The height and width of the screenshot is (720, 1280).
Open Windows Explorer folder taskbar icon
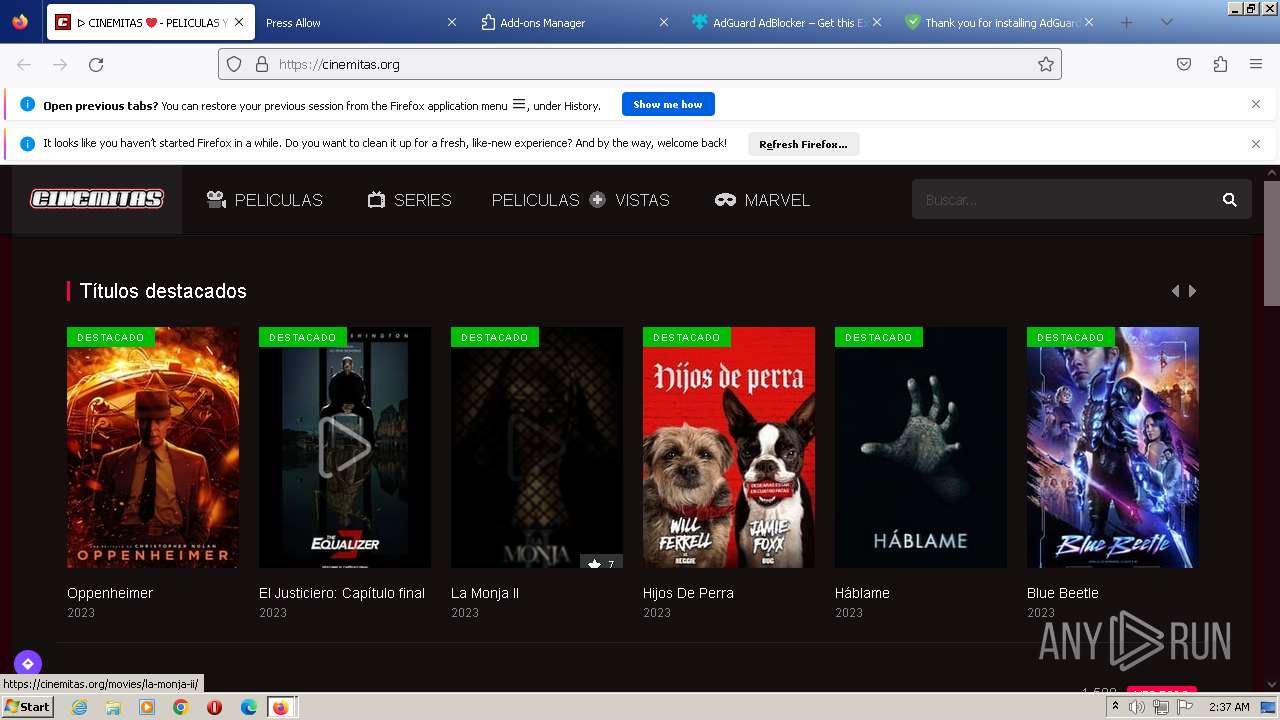tap(113, 707)
